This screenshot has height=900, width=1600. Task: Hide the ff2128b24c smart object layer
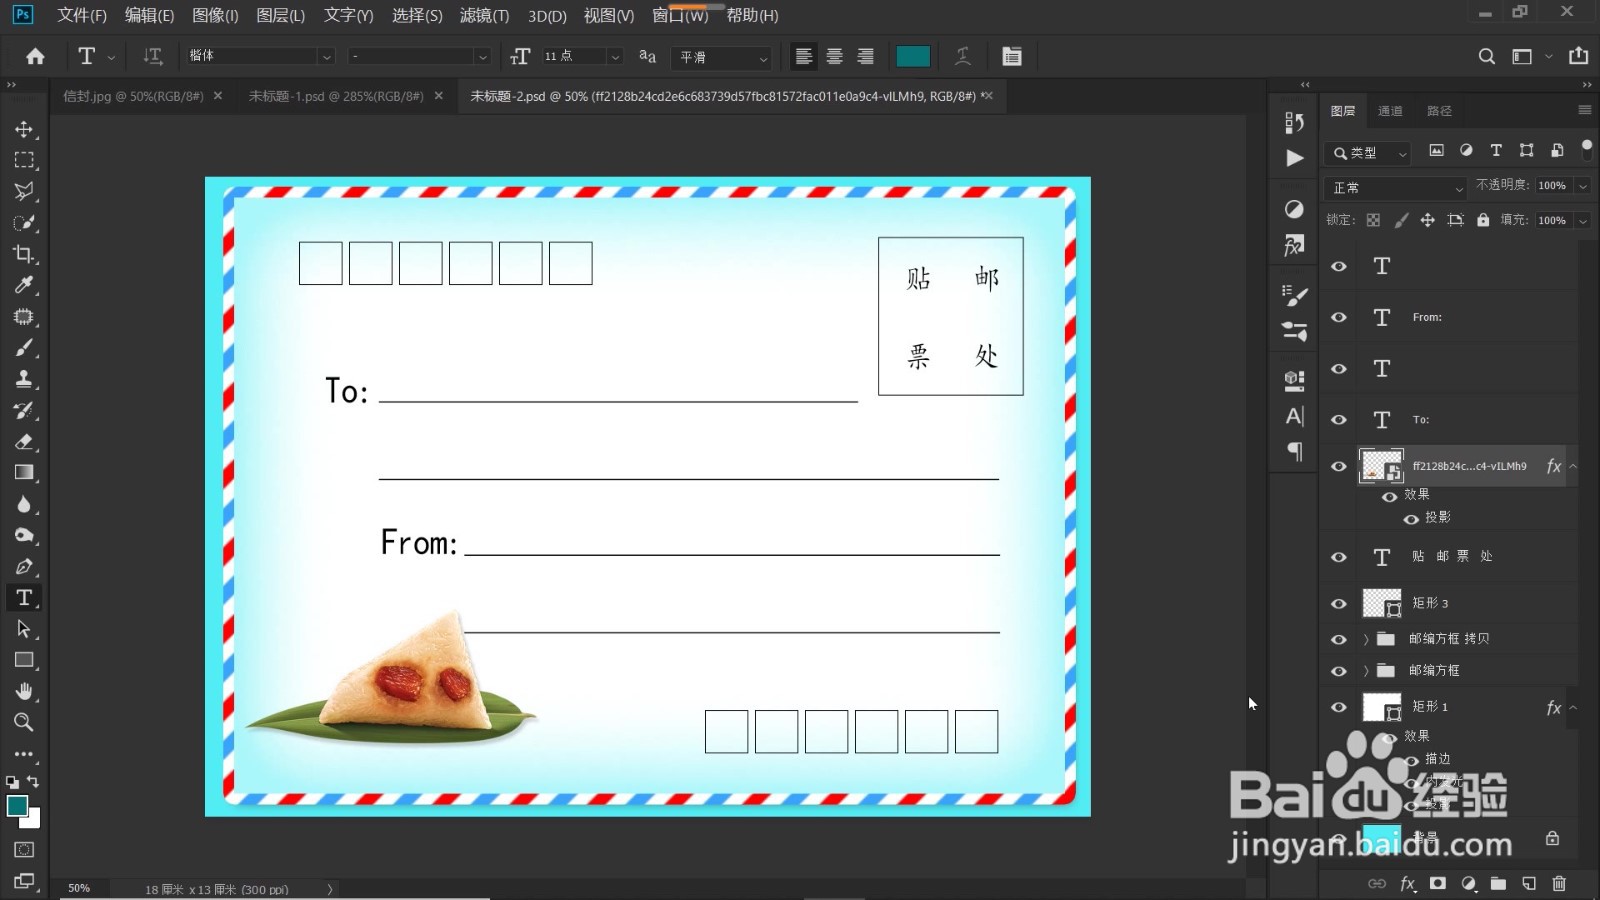(1339, 466)
